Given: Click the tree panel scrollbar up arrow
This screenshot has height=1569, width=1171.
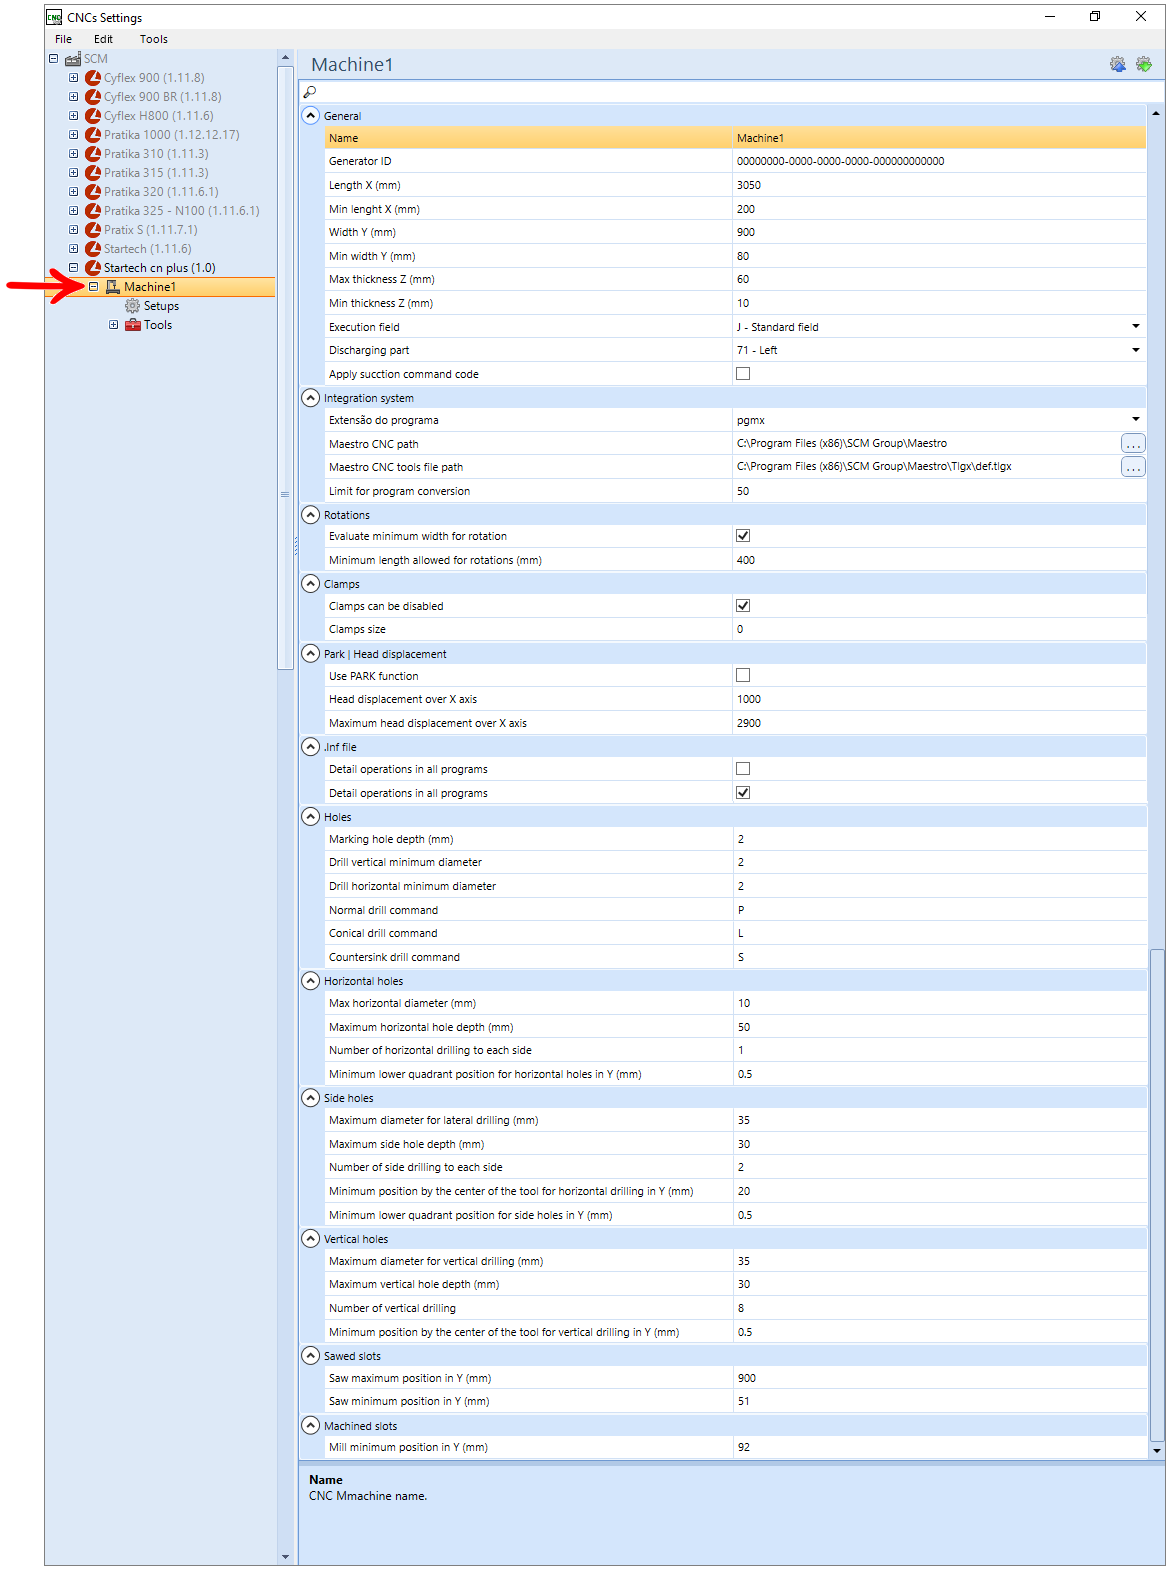Looking at the screenshot, I should click(285, 58).
